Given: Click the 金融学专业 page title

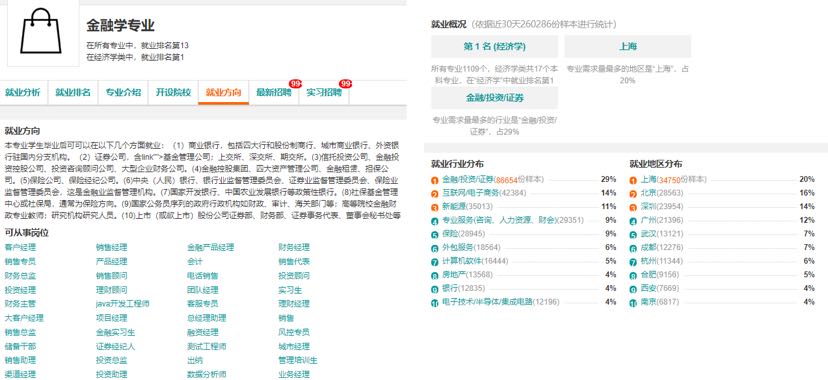Looking at the screenshot, I should point(120,25).
